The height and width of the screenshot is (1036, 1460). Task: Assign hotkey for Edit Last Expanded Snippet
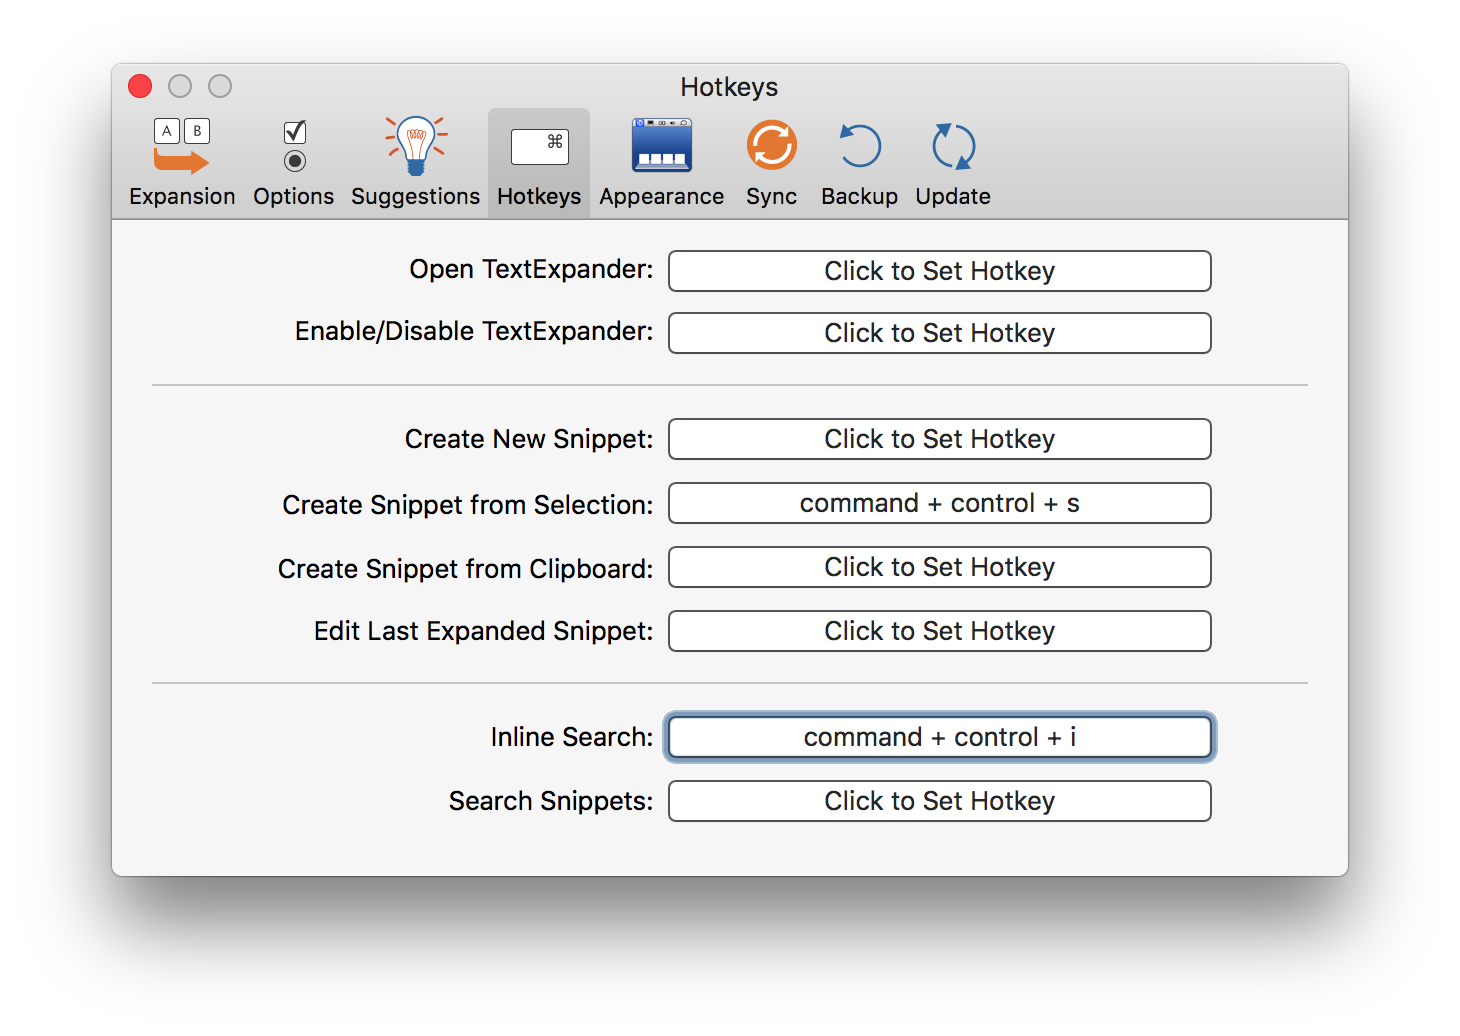[x=939, y=631]
